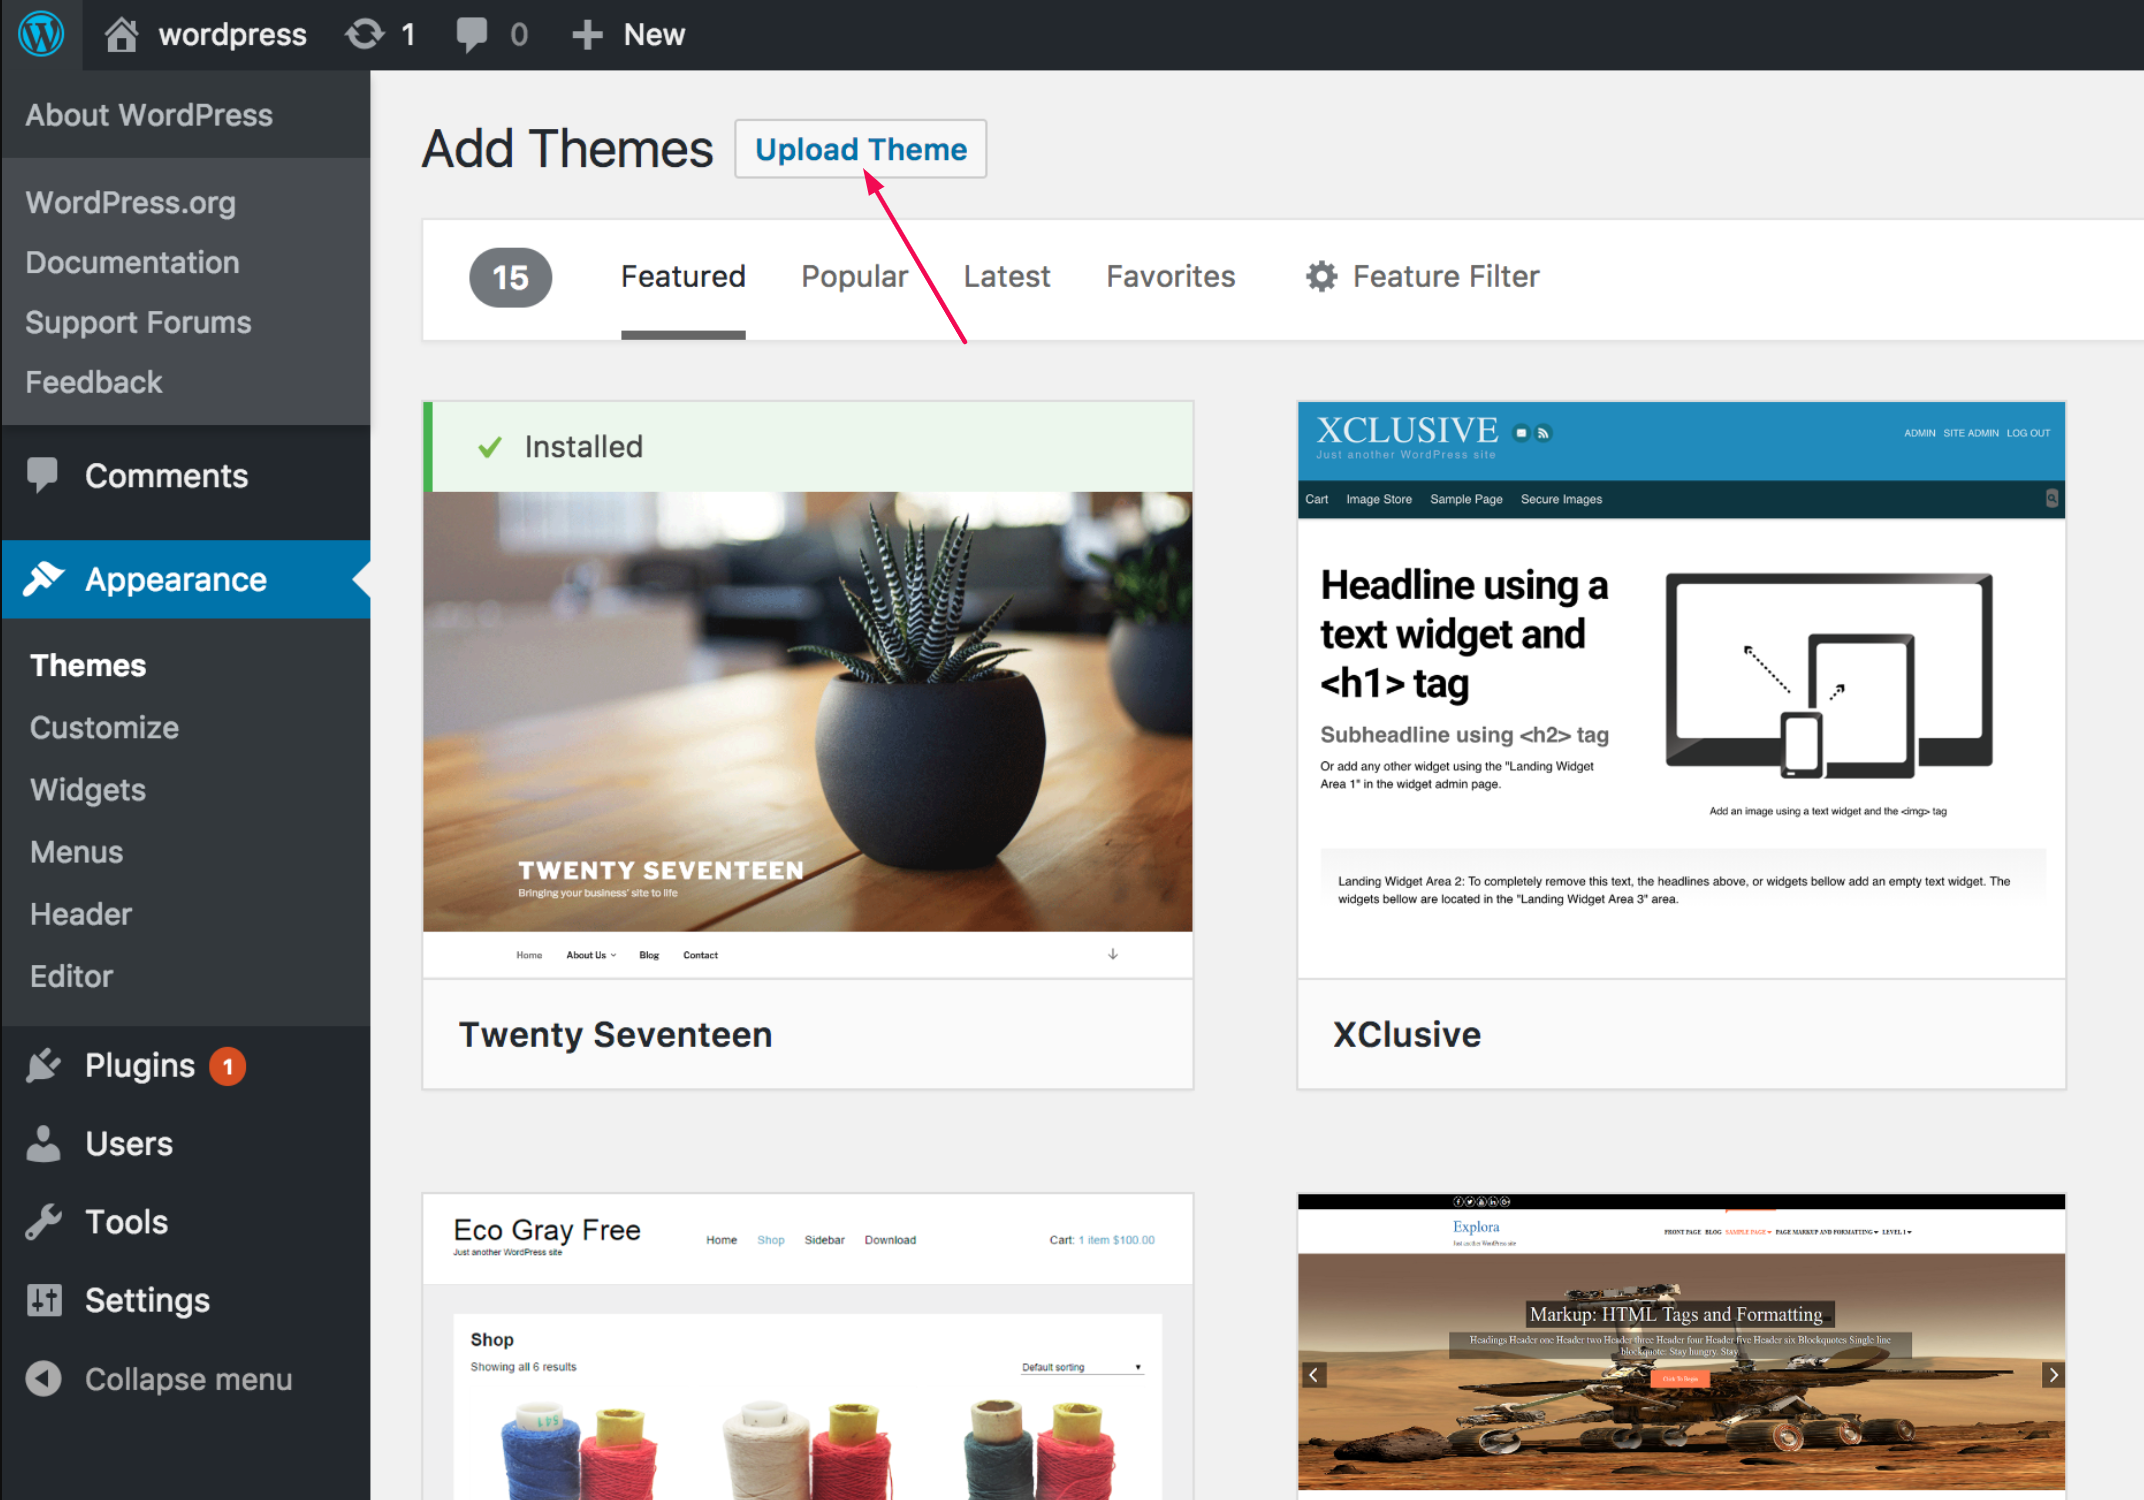This screenshot has height=1500, width=2144.
Task: Open the site home icon
Action: click(x=121, y=34)
